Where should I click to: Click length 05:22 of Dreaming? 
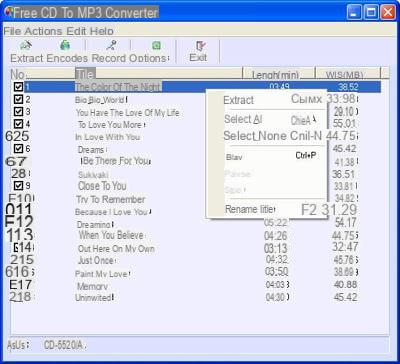[x=275, y=222]
